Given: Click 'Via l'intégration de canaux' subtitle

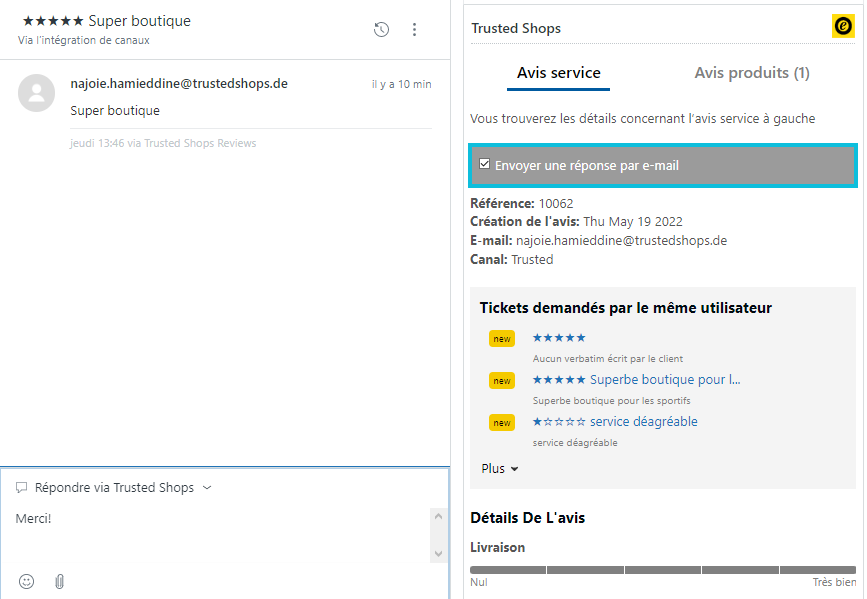Looking at the screenshot, I should click(83, 40).
